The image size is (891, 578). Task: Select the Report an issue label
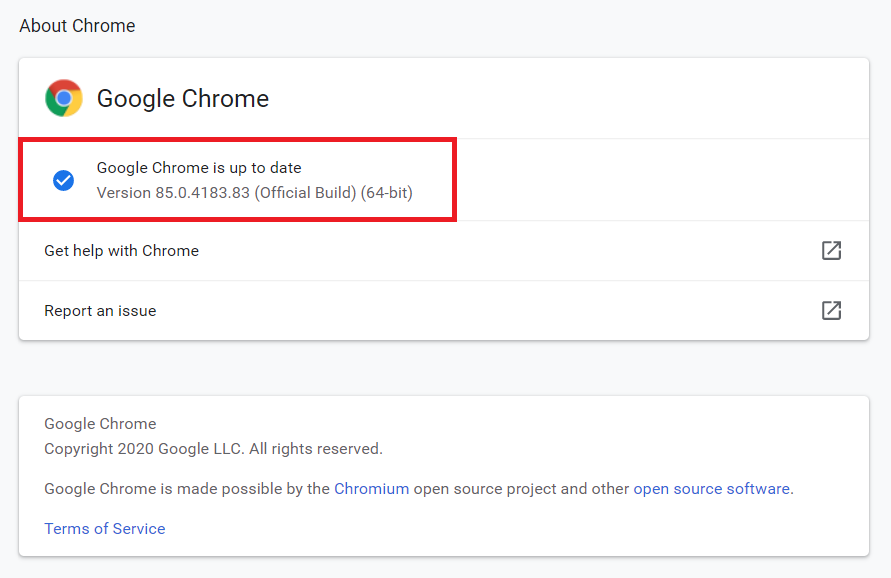coord(100,311)
